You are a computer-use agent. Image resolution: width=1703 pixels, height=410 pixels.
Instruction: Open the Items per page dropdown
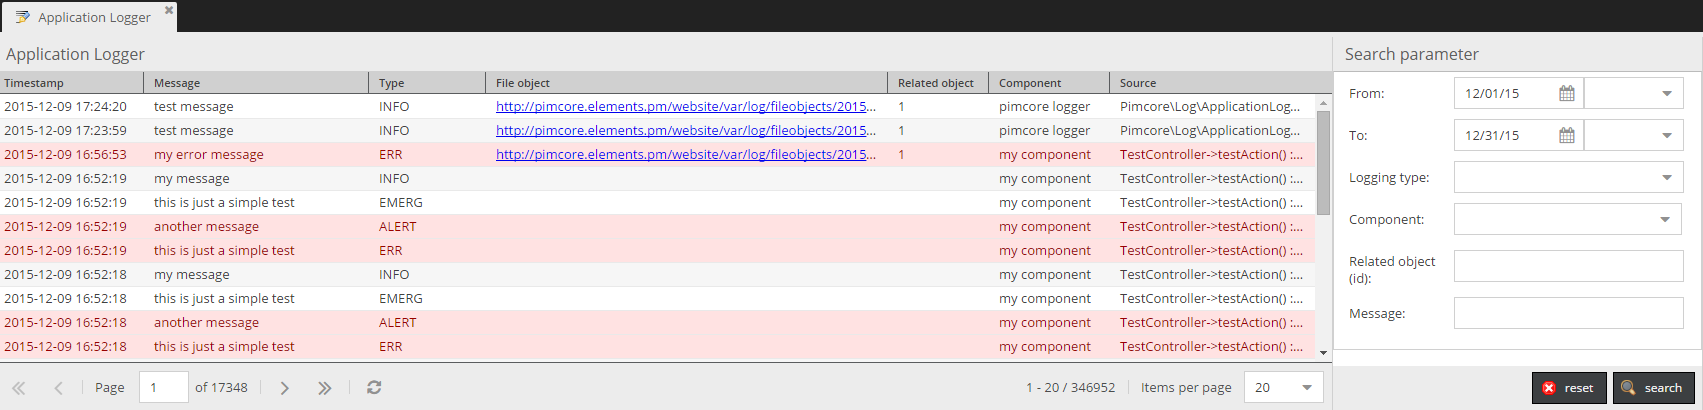[1306, 388]
